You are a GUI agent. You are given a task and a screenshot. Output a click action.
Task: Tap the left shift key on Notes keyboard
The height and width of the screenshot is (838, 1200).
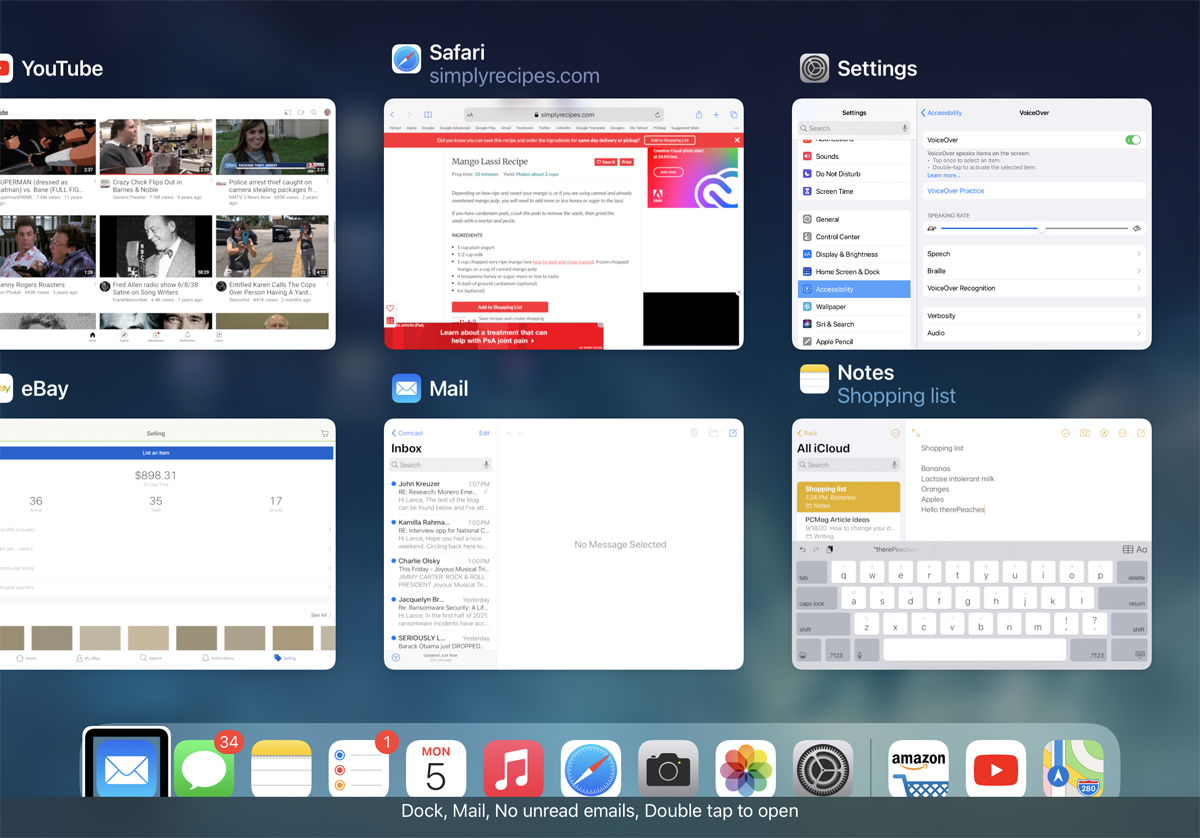click(x=822, y=625)
